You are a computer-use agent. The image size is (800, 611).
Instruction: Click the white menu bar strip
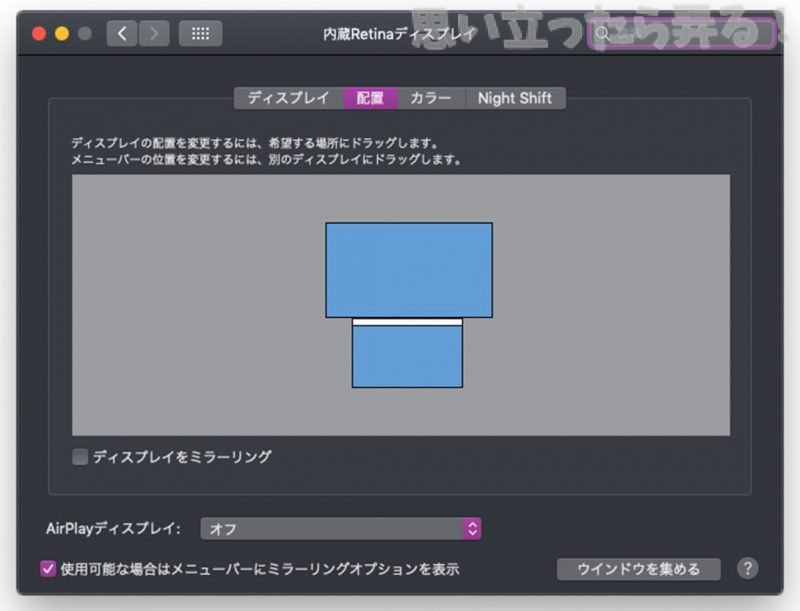pos(407,322)
